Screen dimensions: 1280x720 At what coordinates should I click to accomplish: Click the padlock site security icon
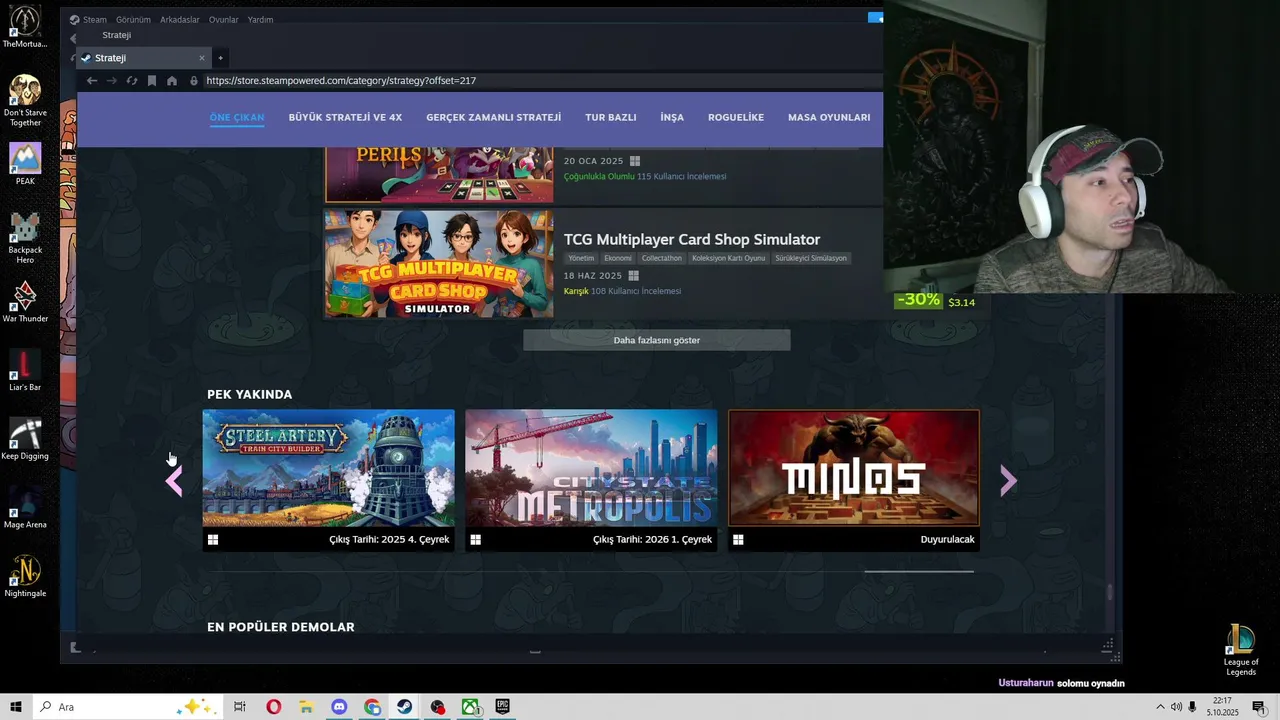(x=194, y=80)
